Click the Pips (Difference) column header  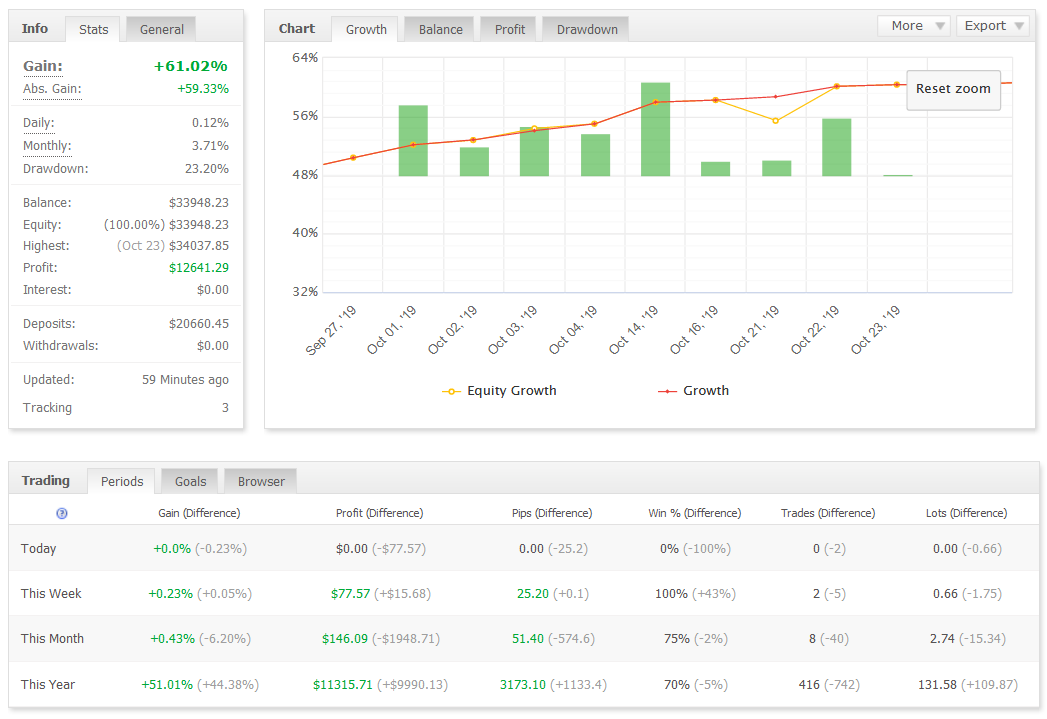tap(552, 513)
